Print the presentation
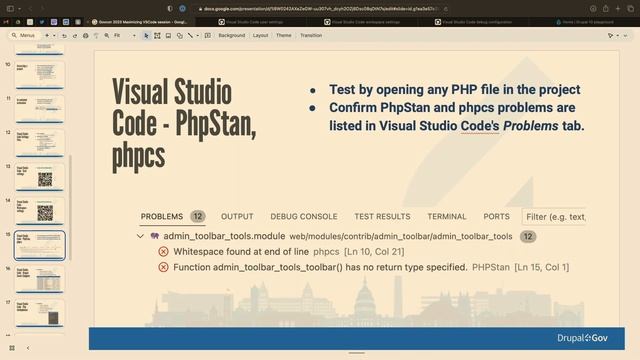640x360 pixels. (85, 36)
